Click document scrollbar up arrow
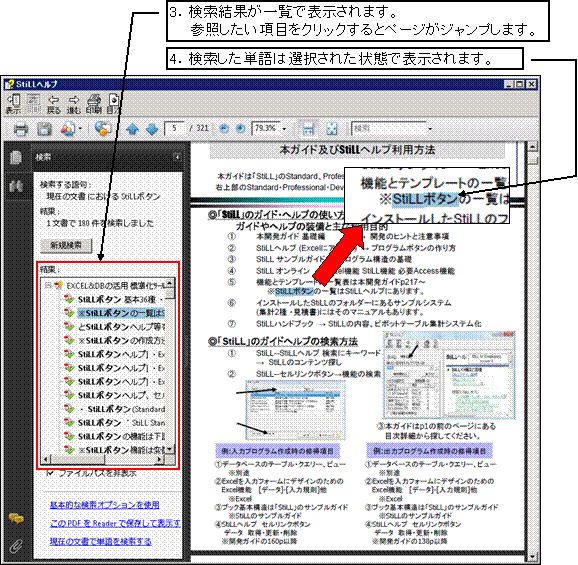The height and width of the screenshot is (565, 578). (x=532, y=146)
